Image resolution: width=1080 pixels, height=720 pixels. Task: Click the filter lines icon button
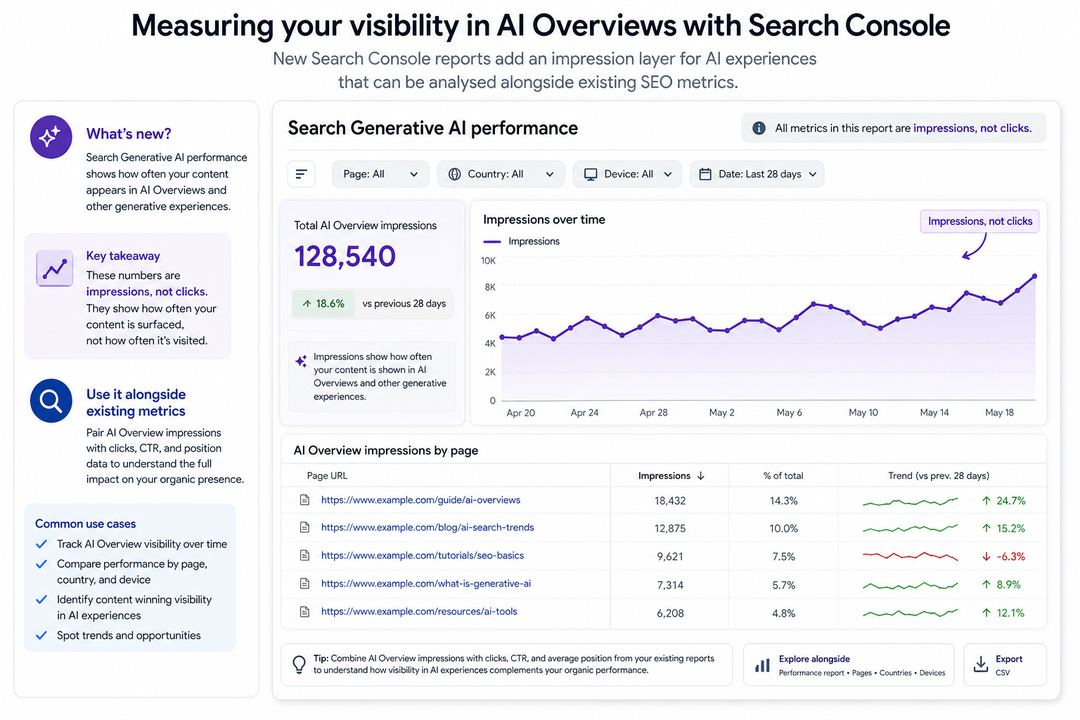[301, 174]
